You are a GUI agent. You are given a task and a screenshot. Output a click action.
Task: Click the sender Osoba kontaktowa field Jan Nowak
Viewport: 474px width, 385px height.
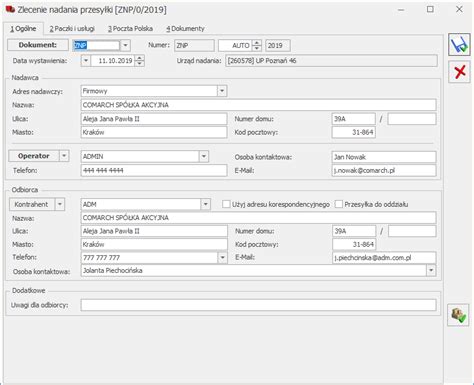[x=384, y=157]
